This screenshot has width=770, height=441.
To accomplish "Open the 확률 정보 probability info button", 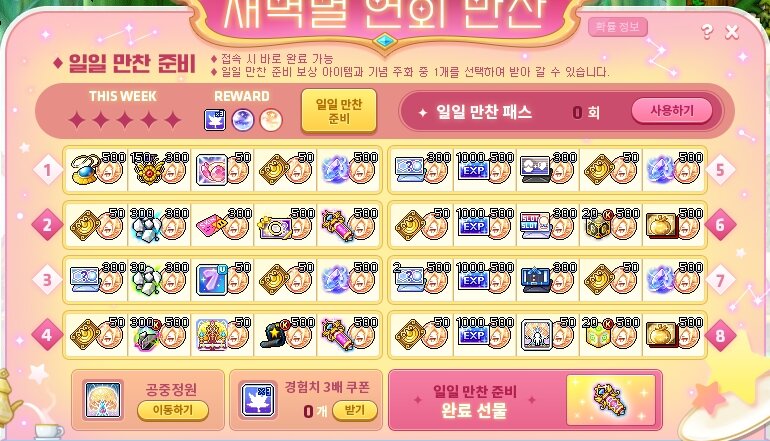I will (617, 27).
